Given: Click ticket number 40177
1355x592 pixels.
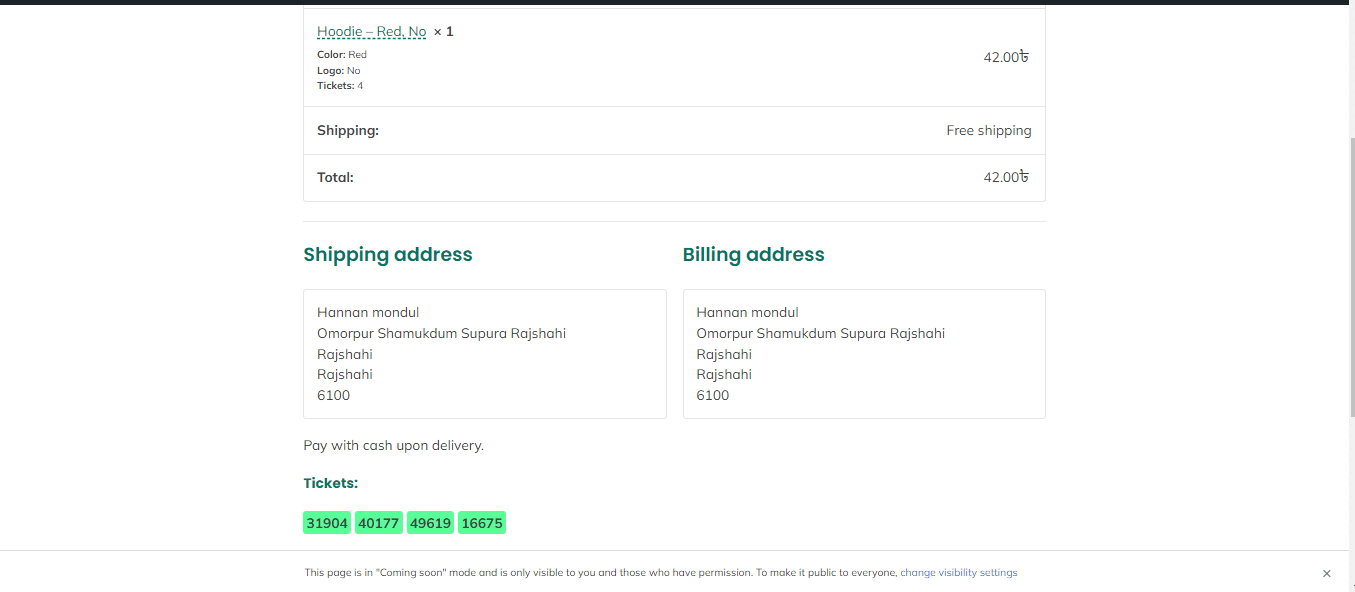Looking at the screenshot, I should (x=379, y=523).
